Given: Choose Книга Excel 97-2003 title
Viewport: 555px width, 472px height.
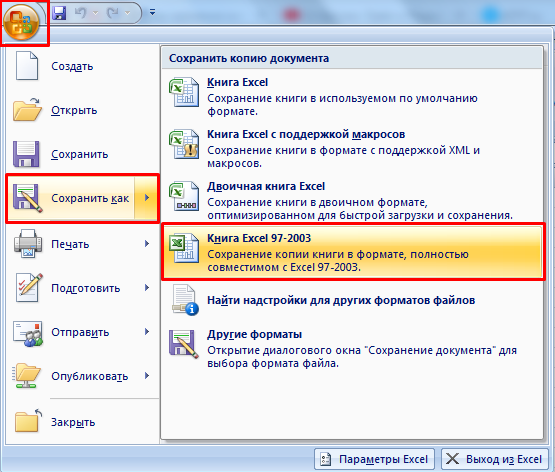Looking at the screenshot, I should click(259, 238).
